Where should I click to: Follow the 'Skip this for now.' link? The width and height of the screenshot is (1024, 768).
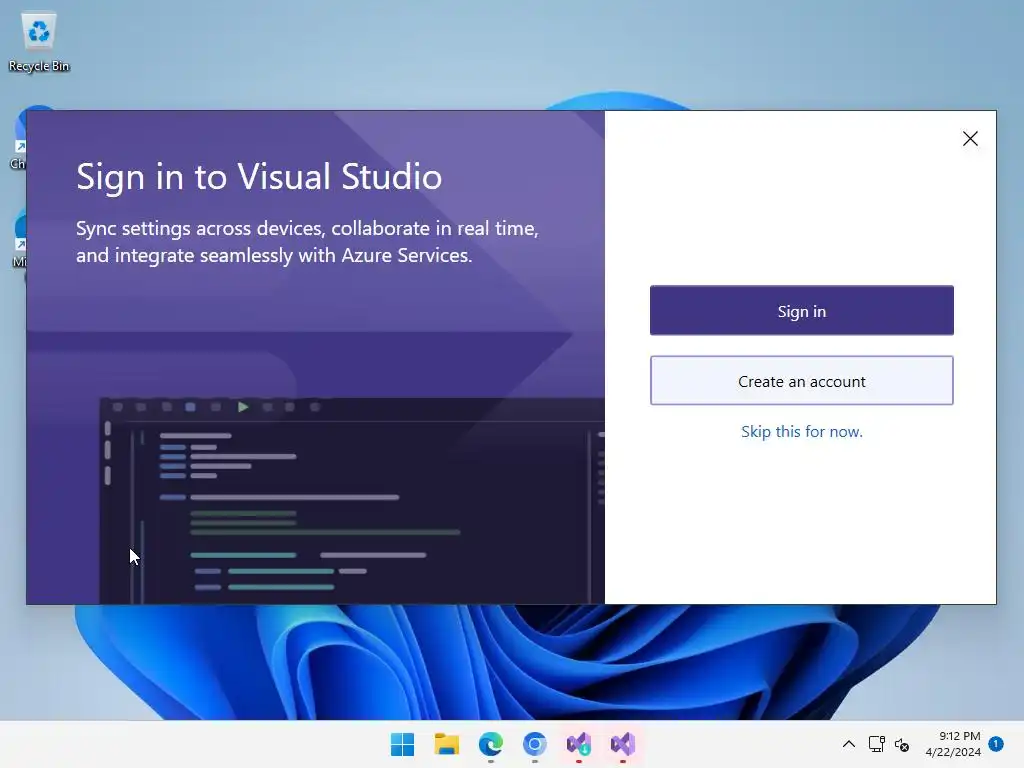tap(801, 432)
